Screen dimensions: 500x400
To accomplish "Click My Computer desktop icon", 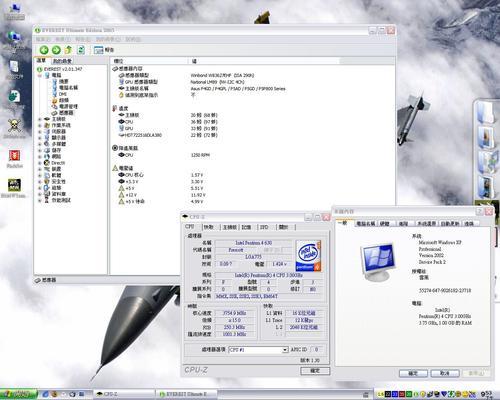I will point(14,11).
